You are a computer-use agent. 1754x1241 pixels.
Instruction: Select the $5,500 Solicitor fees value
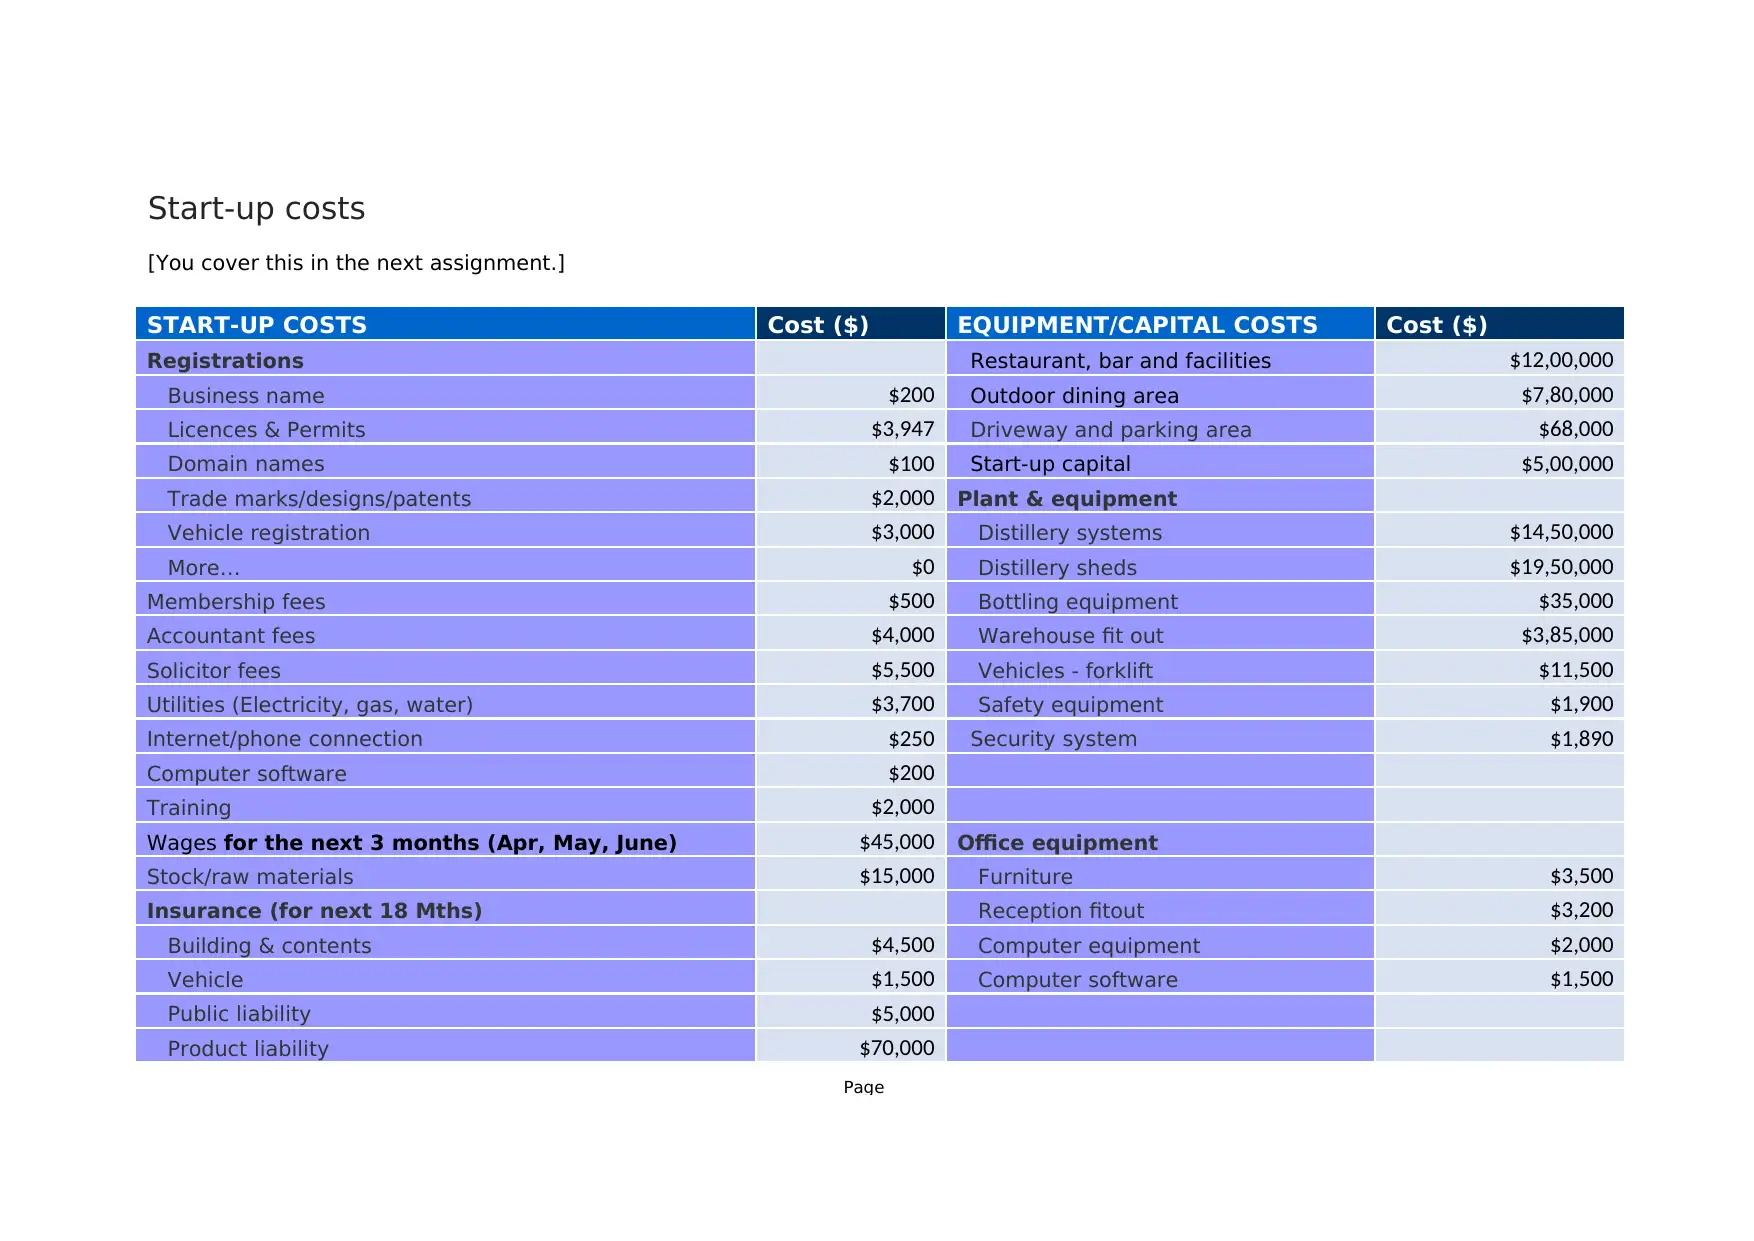pos(902,670)
